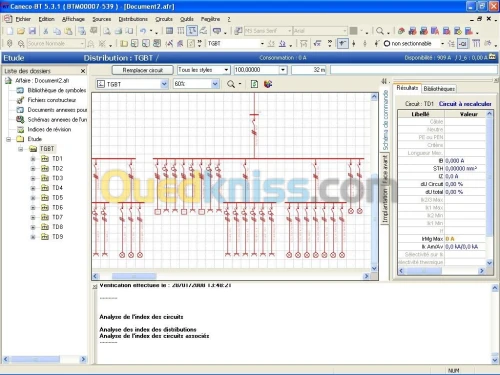Click the Undo arrow icon

[143, 31]
